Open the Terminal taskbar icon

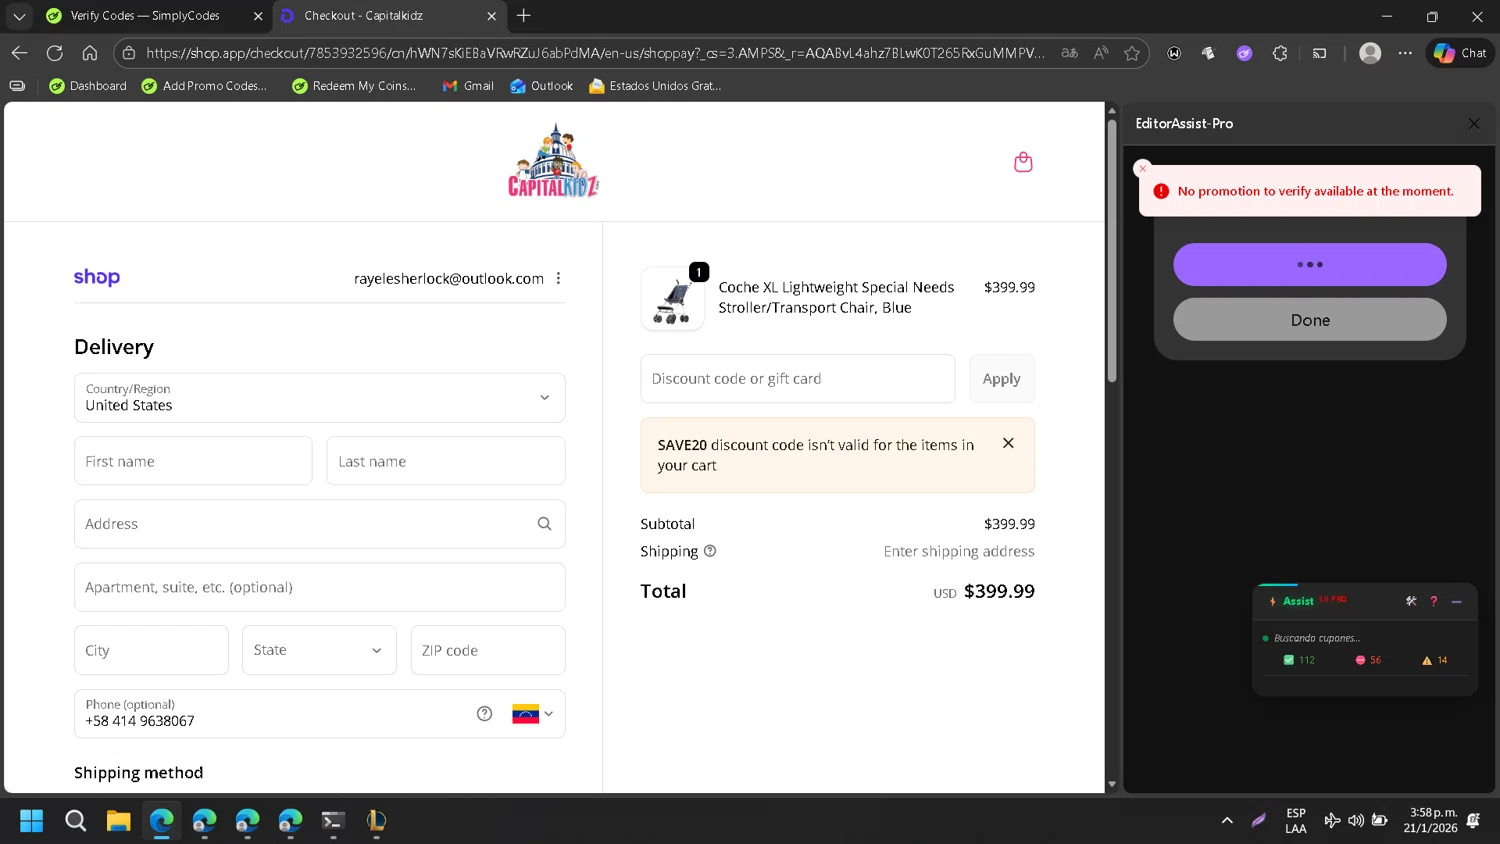click(x=333, y=821)
